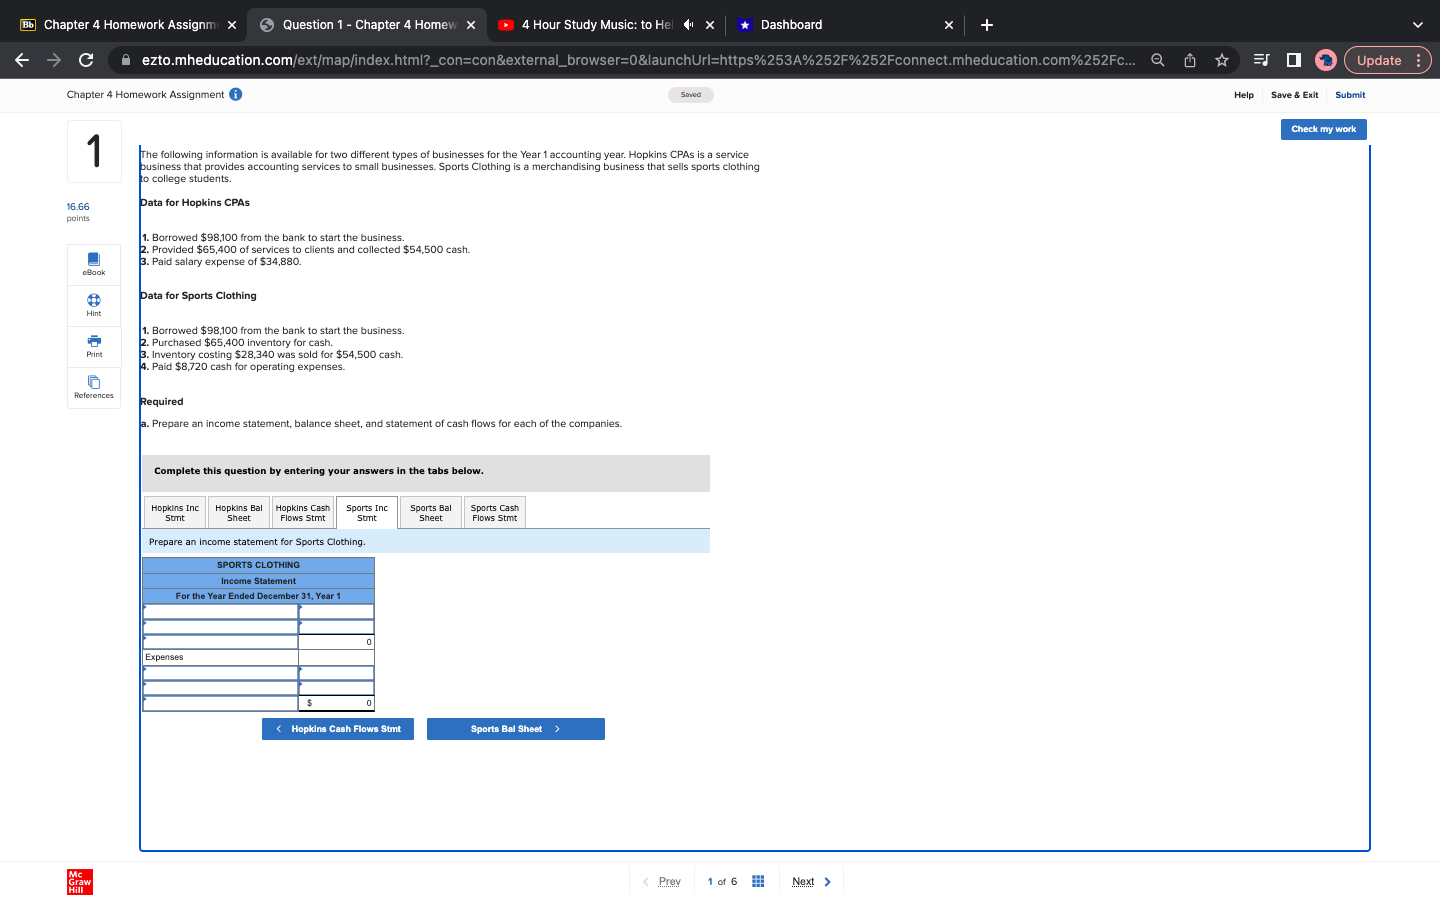Click the McGraw Hill logo

tap(80, 882)
